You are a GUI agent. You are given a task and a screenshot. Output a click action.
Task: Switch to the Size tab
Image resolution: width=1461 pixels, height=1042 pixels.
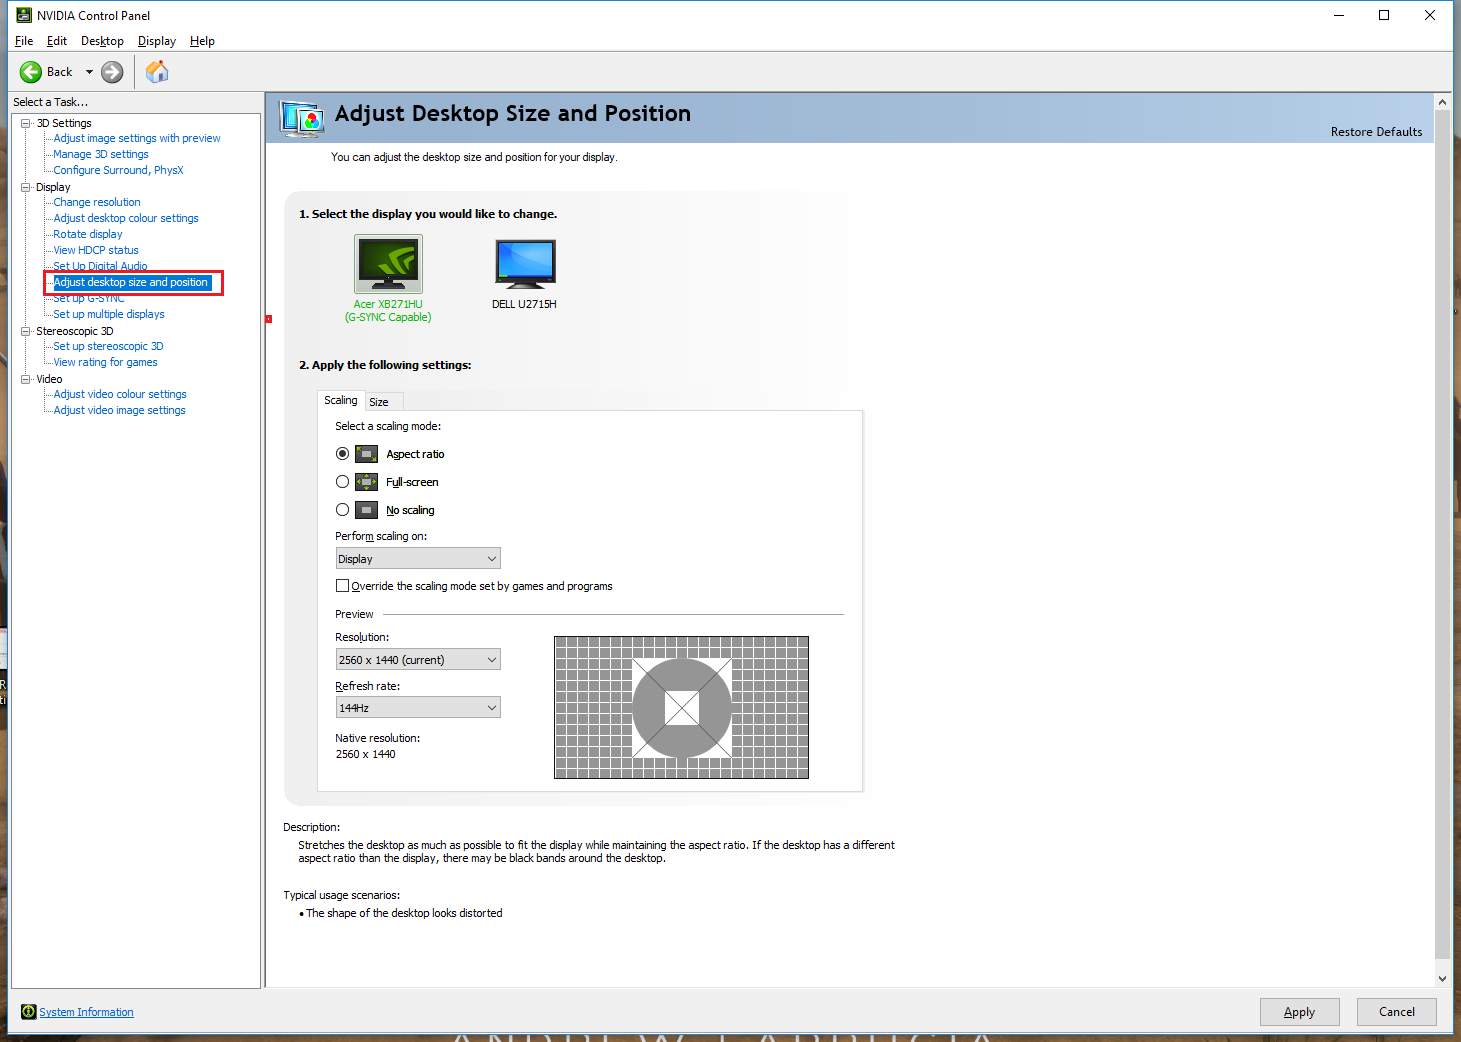pos(380,400)
